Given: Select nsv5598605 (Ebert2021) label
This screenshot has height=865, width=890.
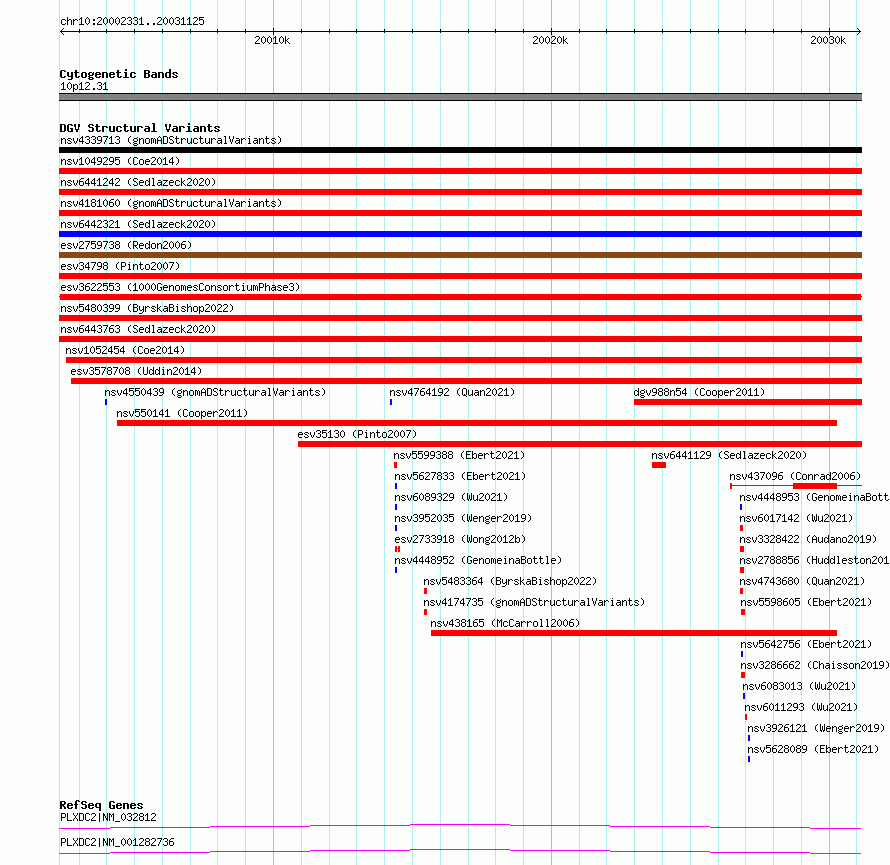Looking at the screenshot, I should coord(806,602).
